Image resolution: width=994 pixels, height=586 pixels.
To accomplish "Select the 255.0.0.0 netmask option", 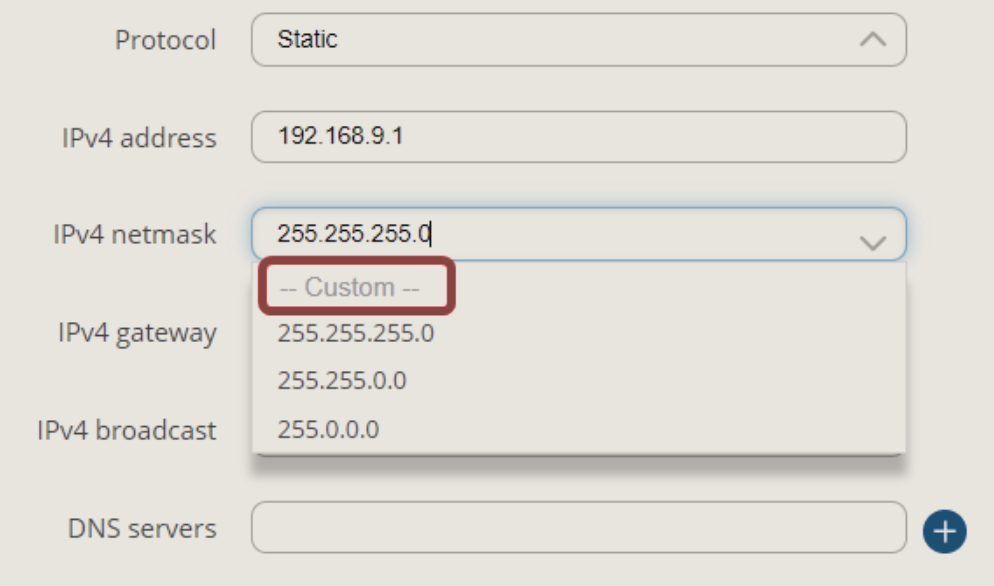I will [328, 430].
